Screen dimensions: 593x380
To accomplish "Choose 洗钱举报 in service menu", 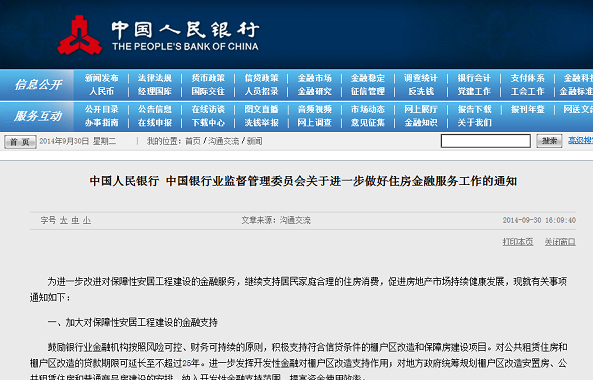I will tap(261, 123).
